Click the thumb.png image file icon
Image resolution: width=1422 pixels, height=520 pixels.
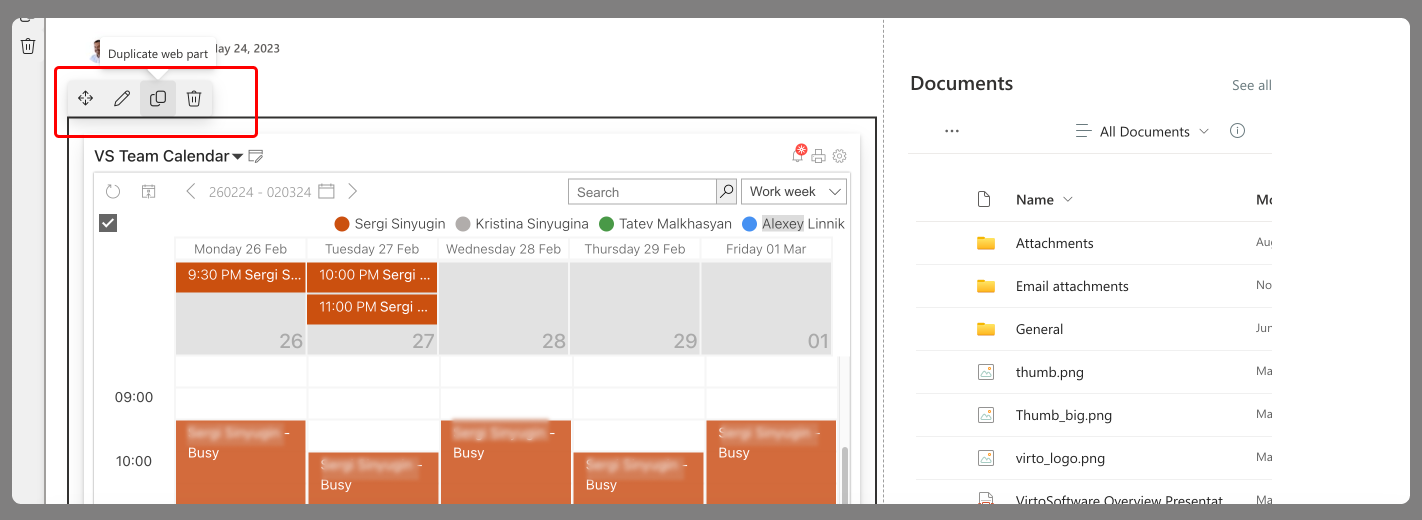point(986,372)
